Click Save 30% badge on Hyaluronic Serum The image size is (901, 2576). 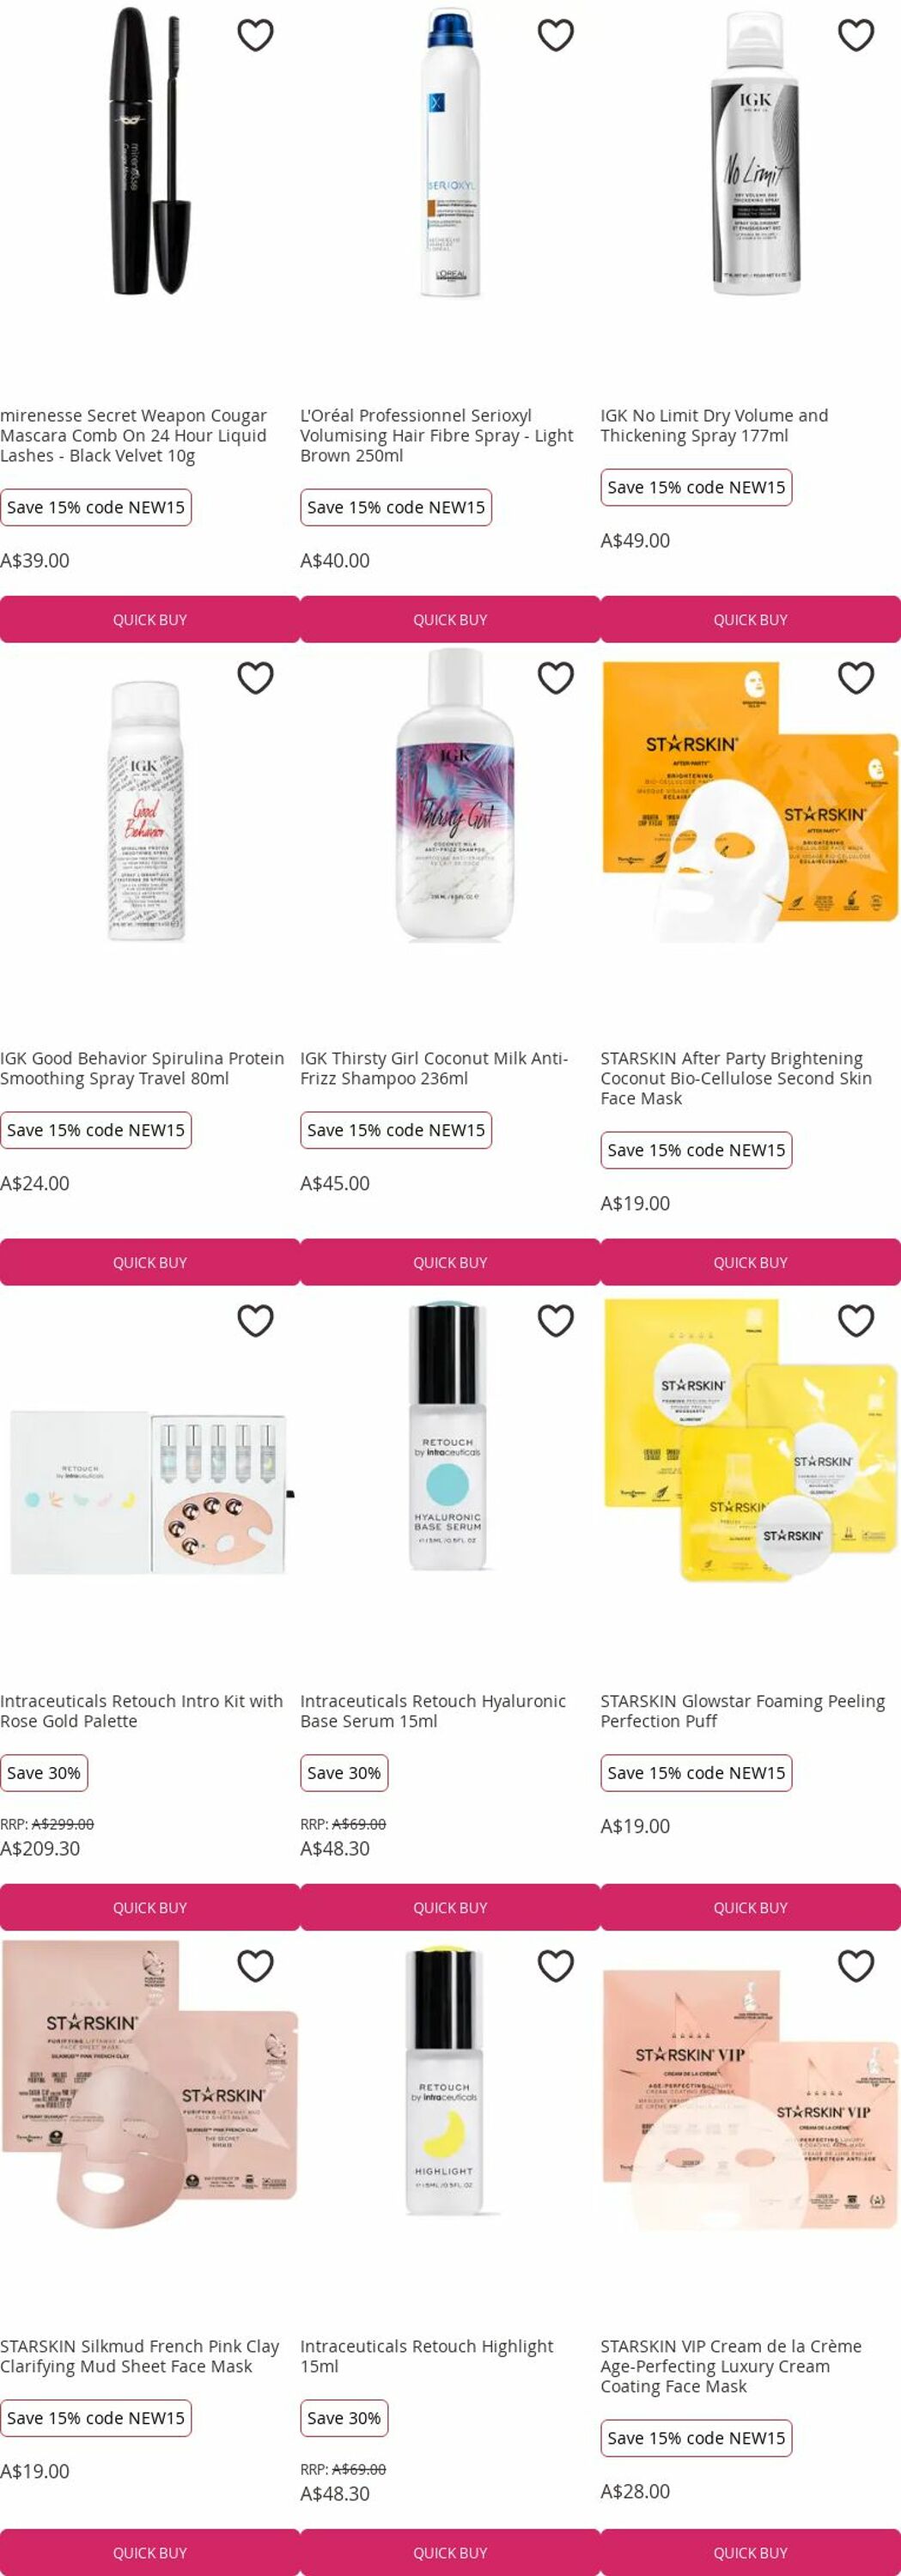tap(344, 1773)
